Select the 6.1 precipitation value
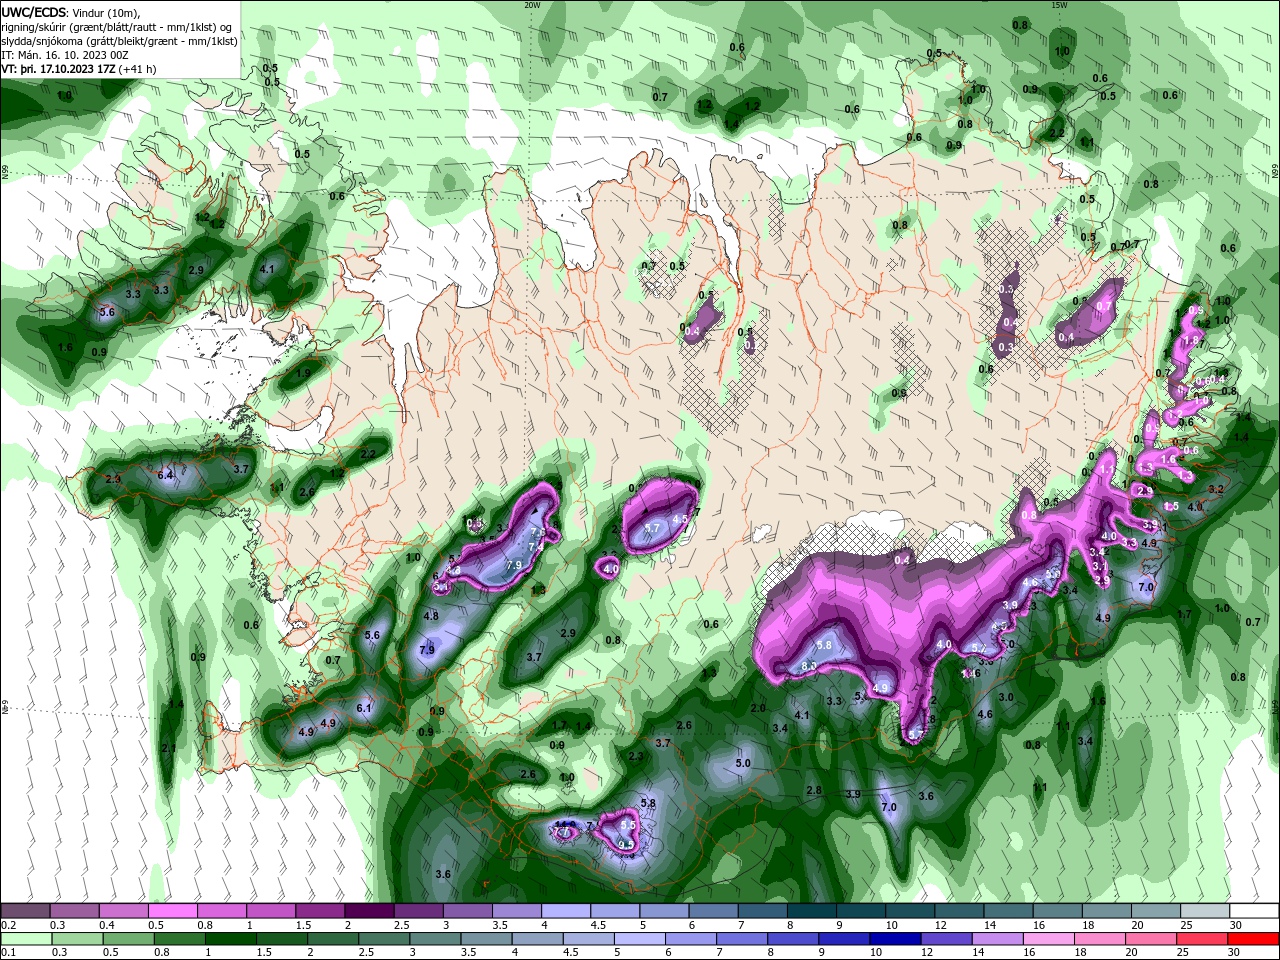This screenshot has height=960, width=1280. 364,709
